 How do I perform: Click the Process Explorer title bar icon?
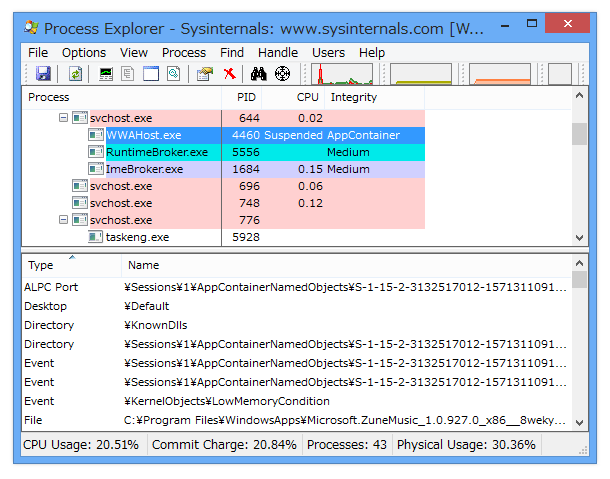tap(32, 28)
